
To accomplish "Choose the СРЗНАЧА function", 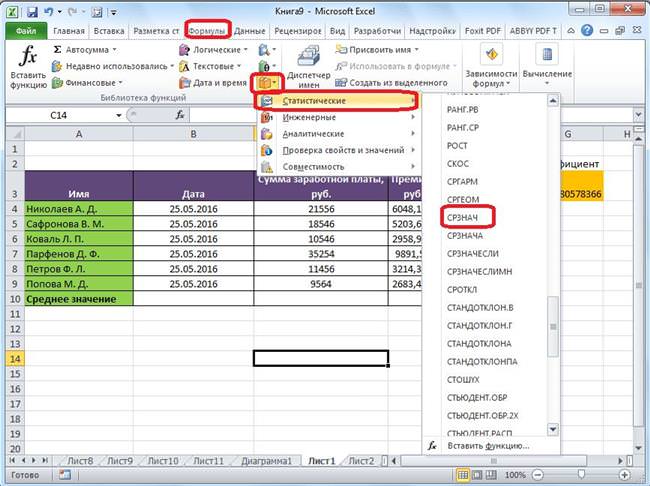I will pos(465,236).
